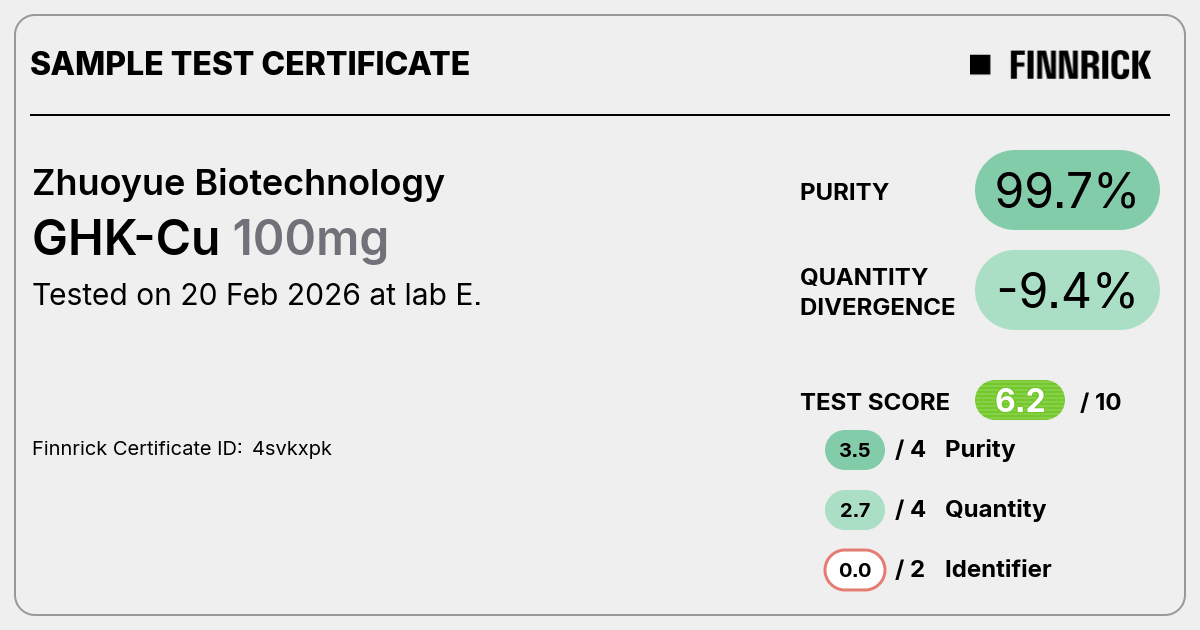
Task: Click the "/ 10" score total text
Action: pyautogui.click(x=1101, y=402)
